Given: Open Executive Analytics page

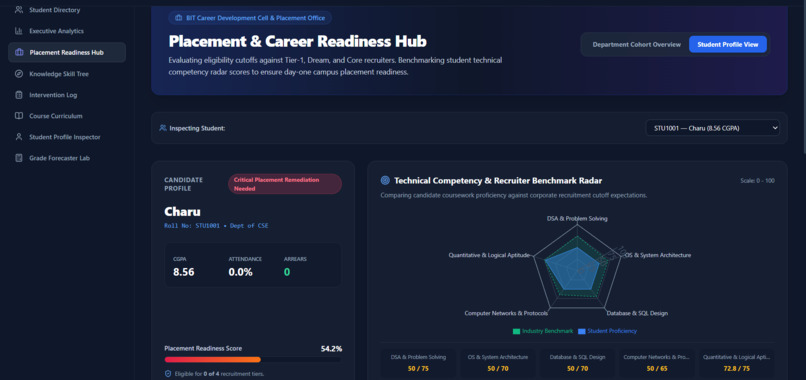Looking at the screenshot, I should (67, 31).
